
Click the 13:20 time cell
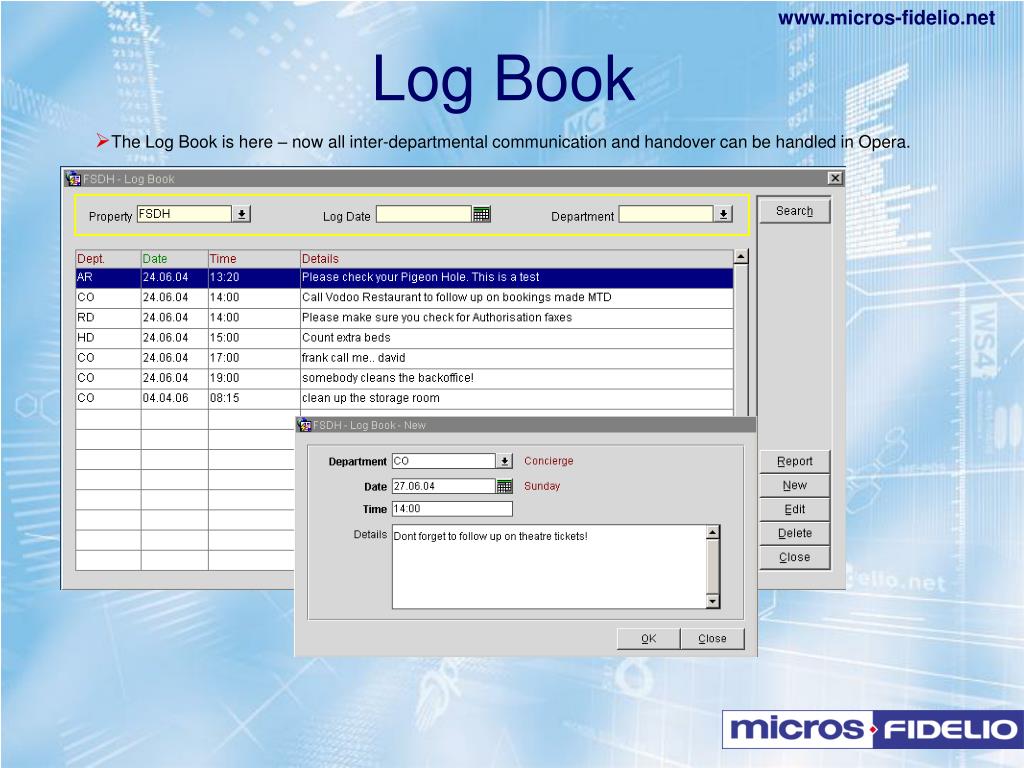coord(254,278)
